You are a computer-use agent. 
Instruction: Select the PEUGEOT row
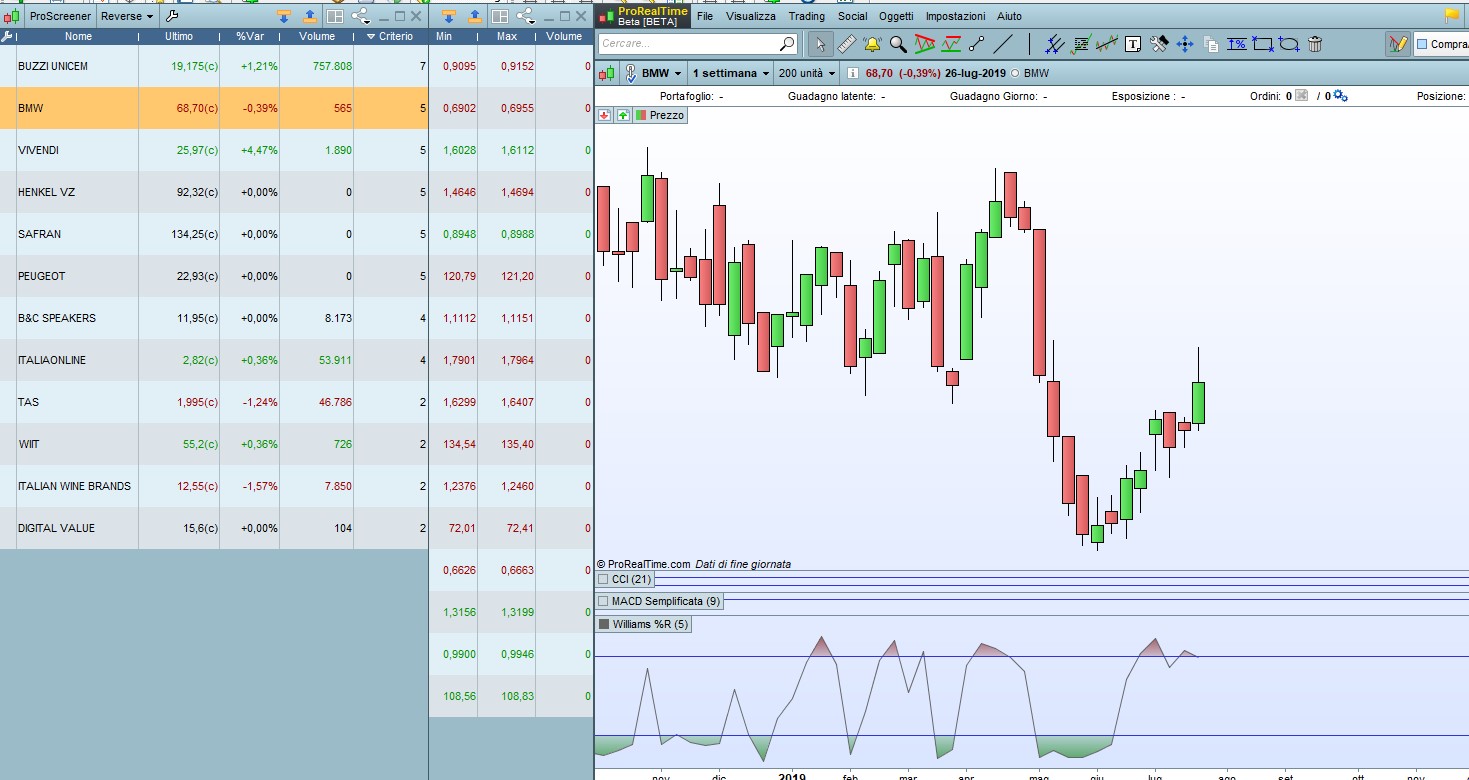click(x=213, y=276)
